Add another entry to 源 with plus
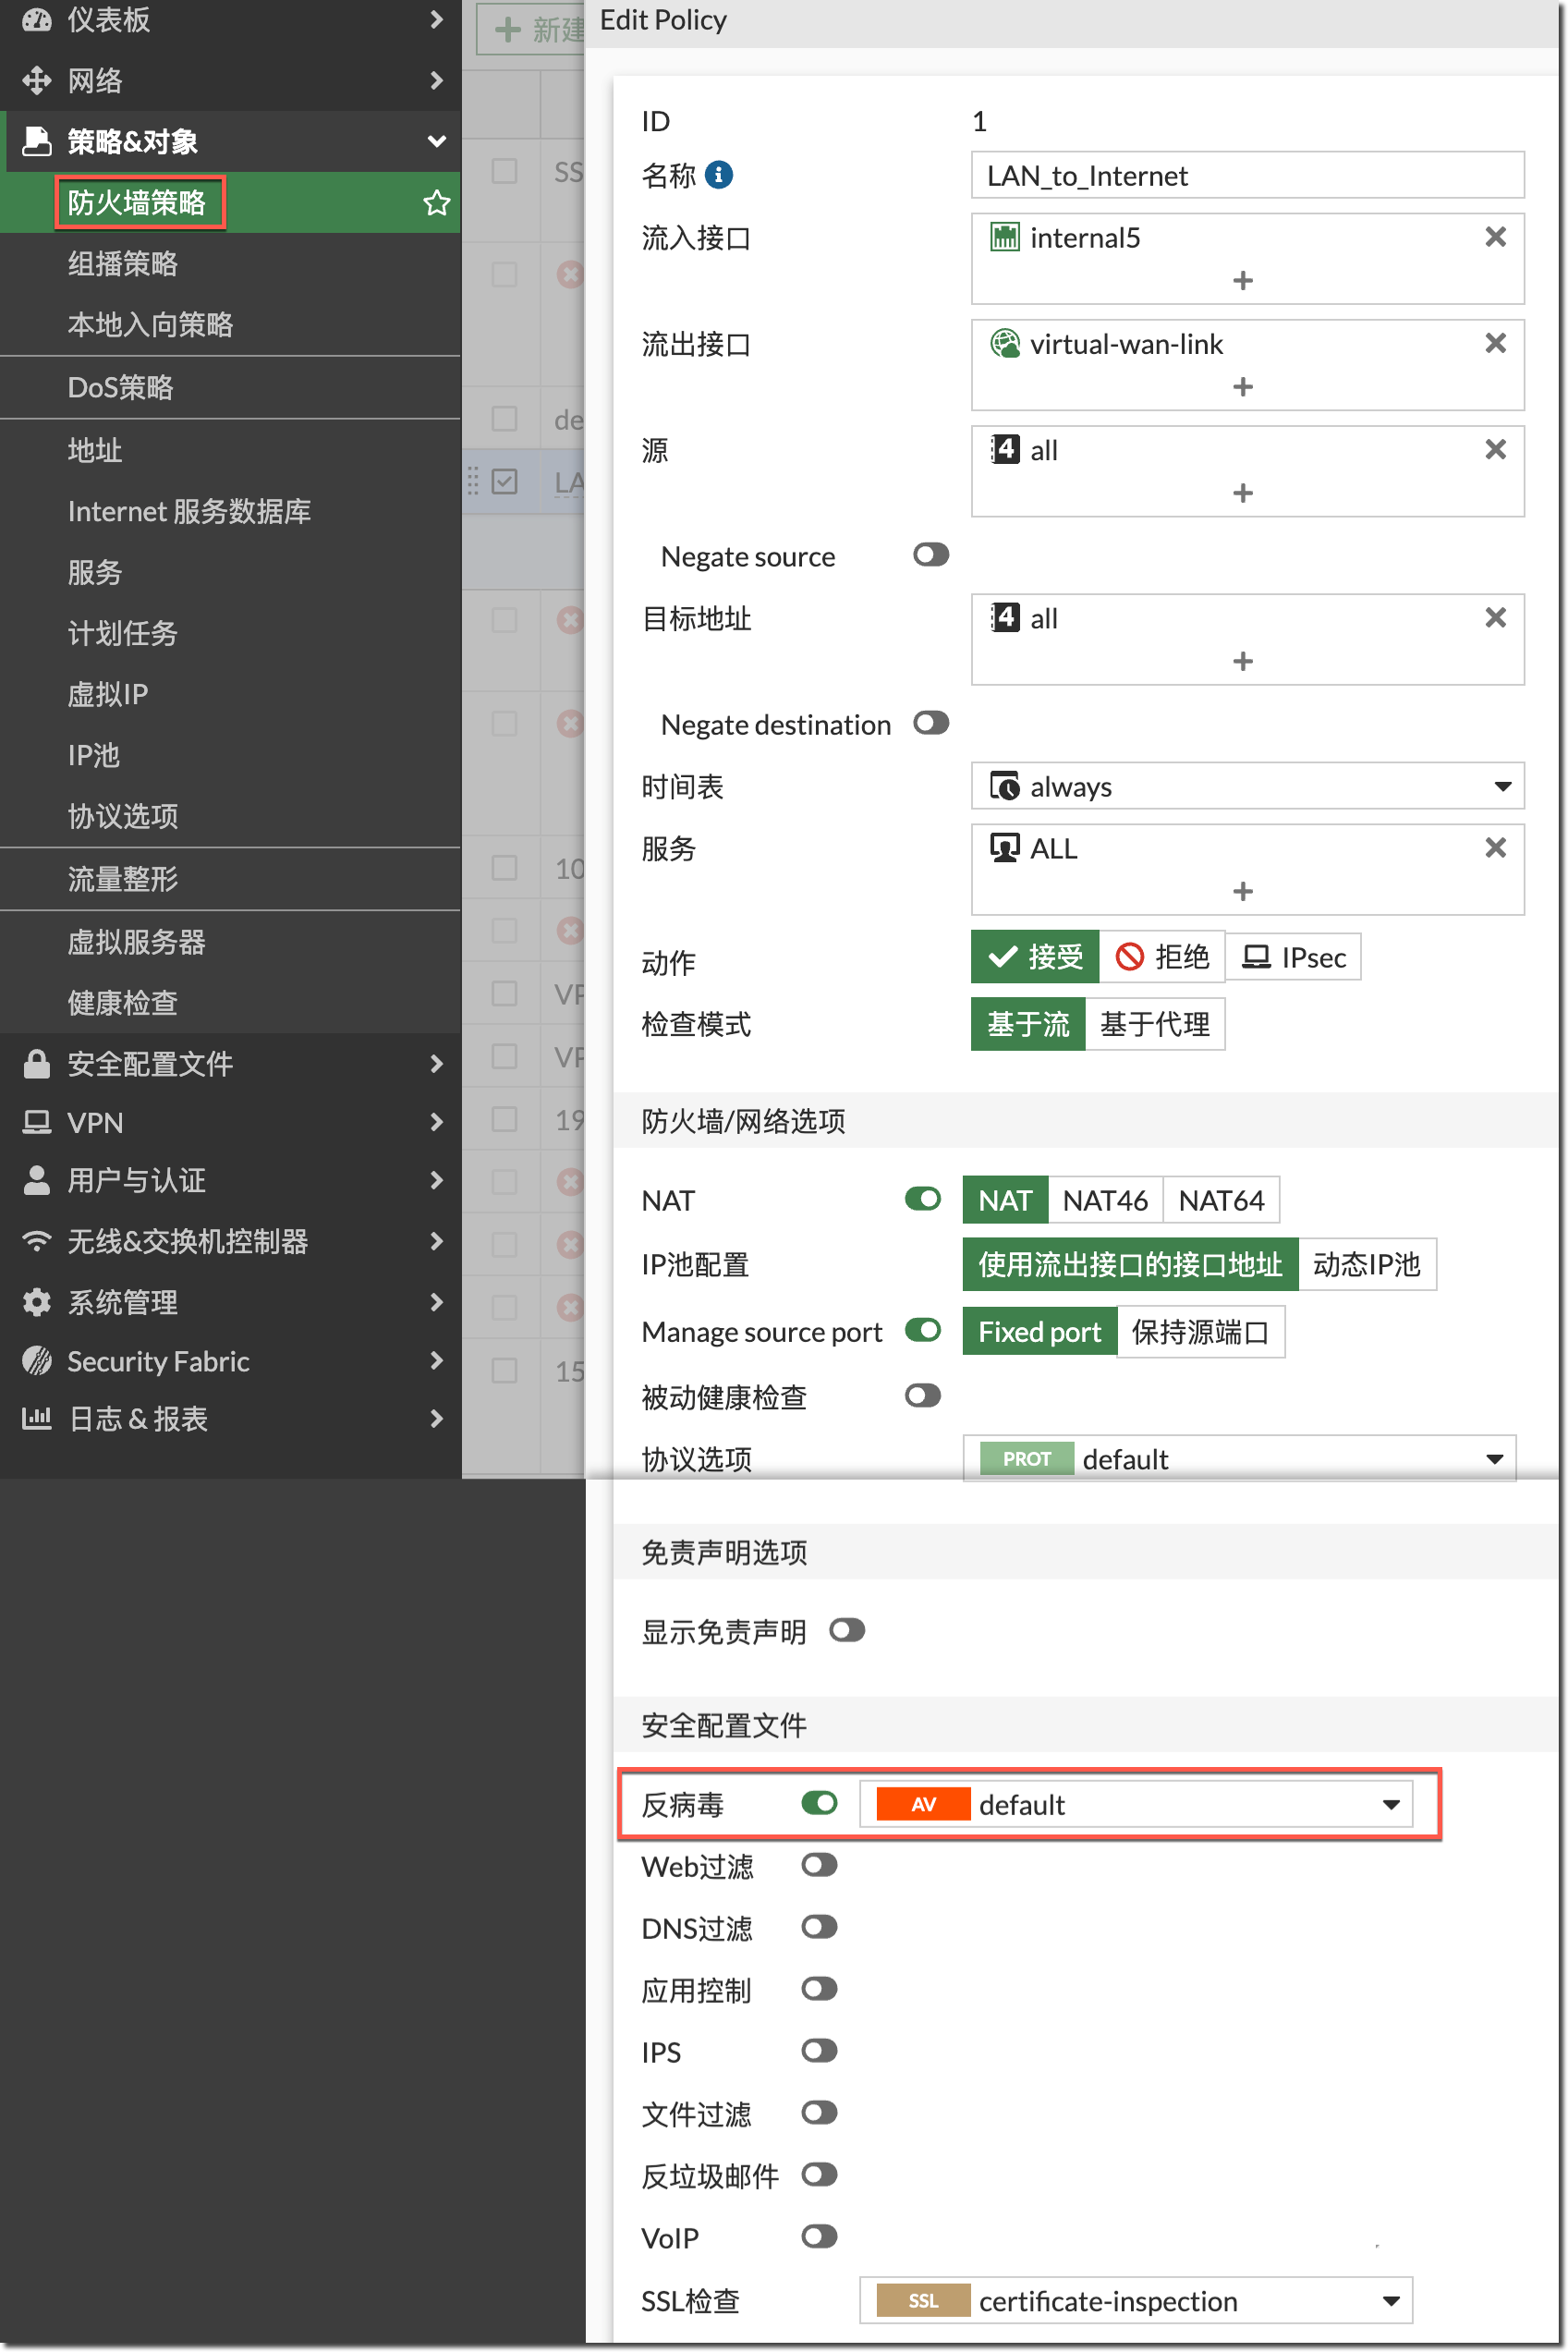Image resolution: width=1568 pixels, height=2352 pixels. [1242, 493]
